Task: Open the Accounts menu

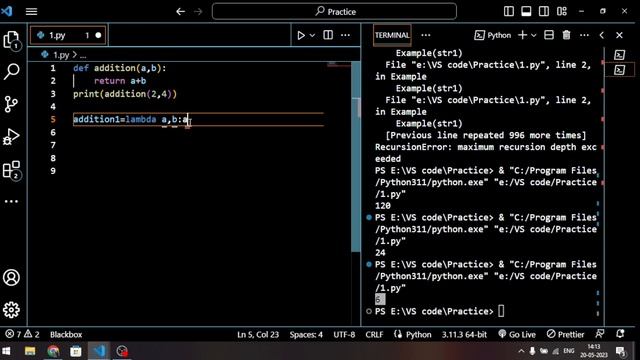Action: pyautogui.click(x=11, y=278)
